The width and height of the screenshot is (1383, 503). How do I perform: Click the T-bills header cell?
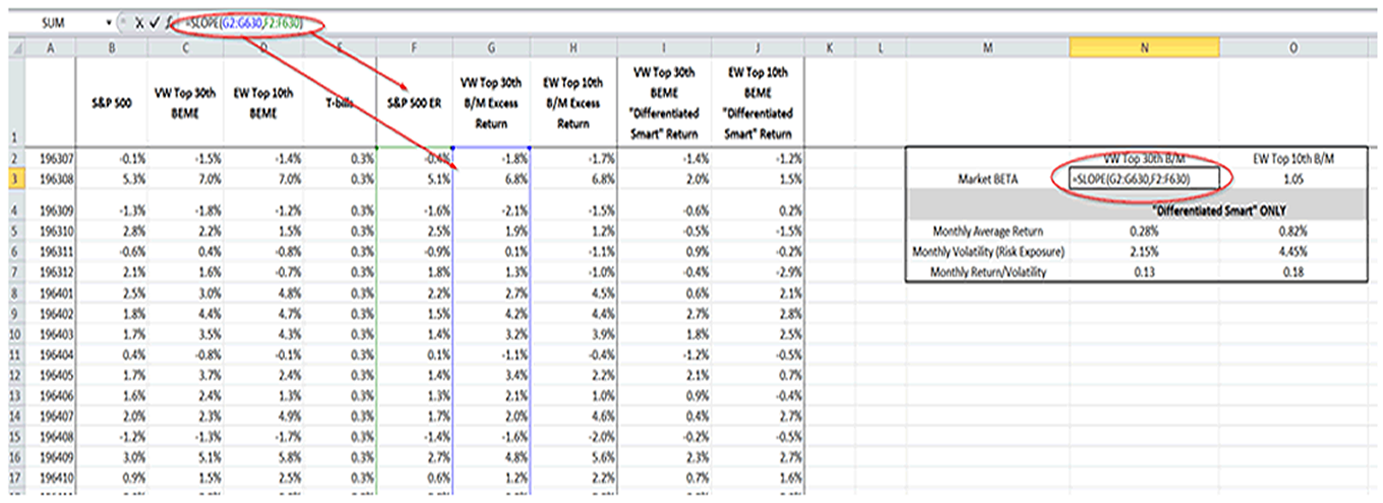(x=339, y=102)
